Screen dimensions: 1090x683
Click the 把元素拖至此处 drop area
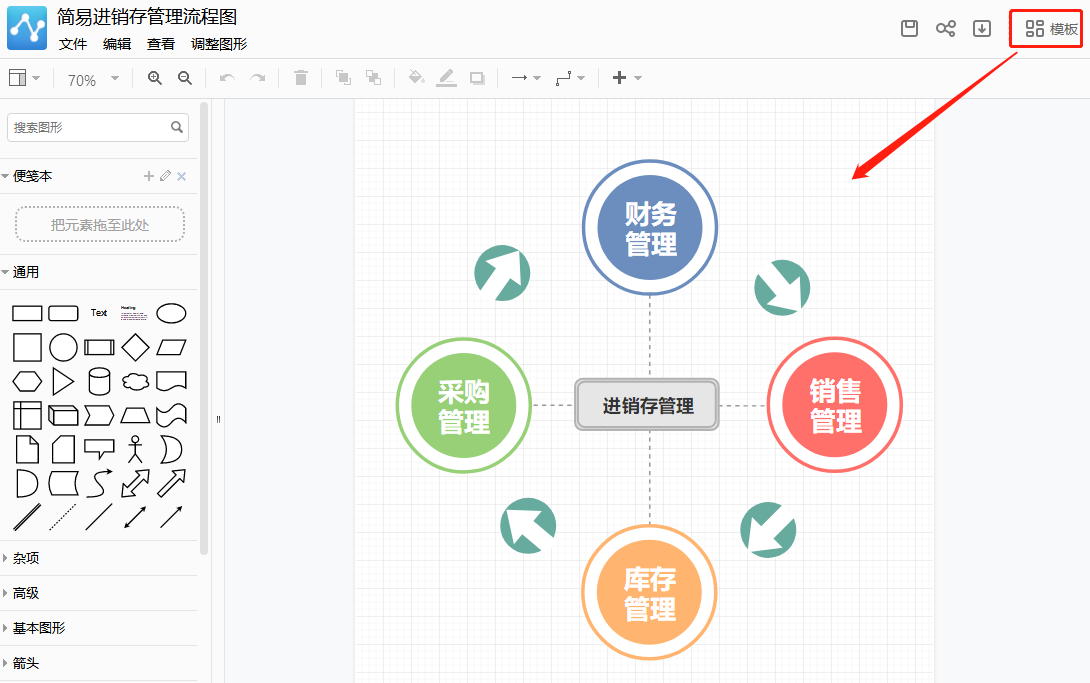click(x=100, y=224)
